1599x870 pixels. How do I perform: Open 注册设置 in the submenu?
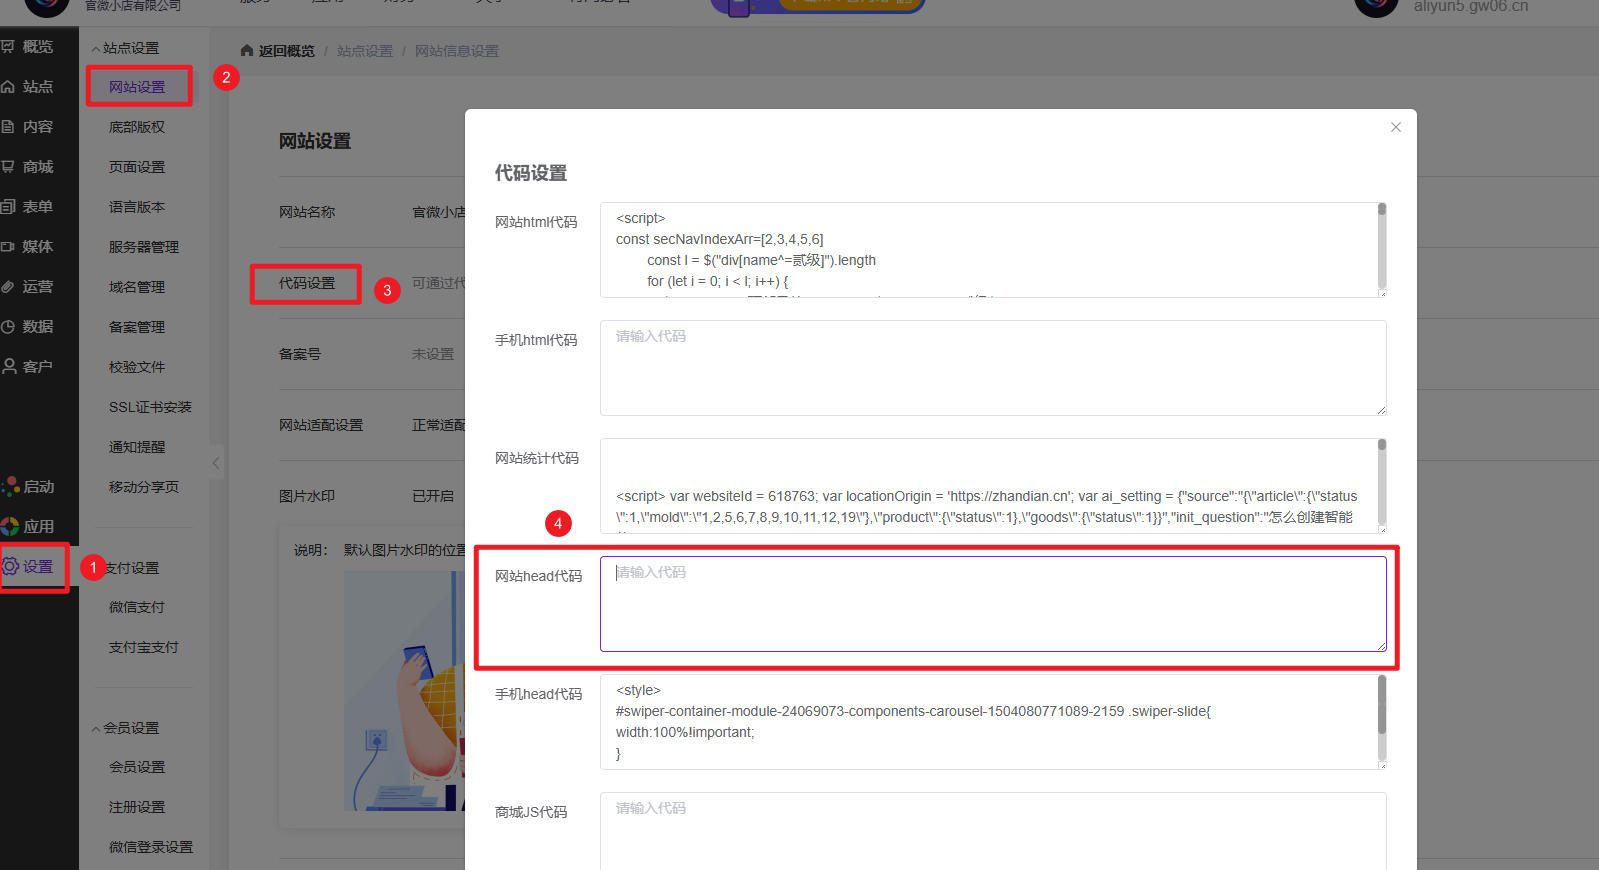pos(137,807)
